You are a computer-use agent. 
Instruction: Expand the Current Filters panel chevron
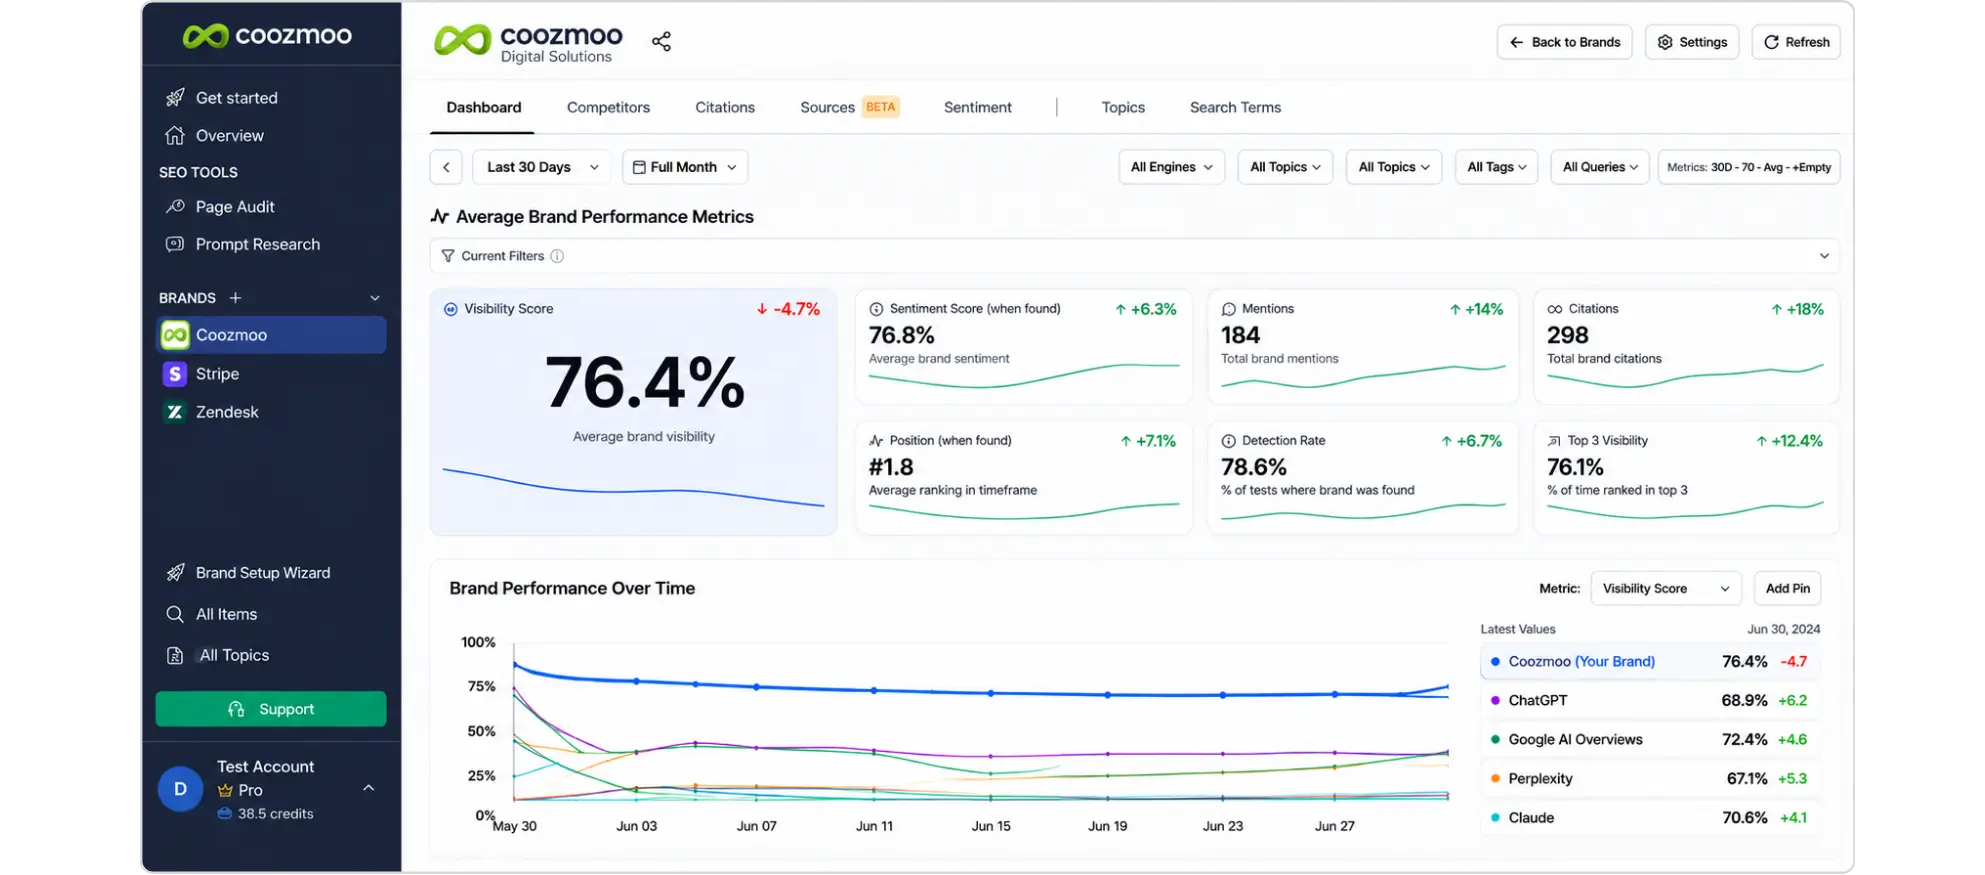click(x=1824, y=256)
